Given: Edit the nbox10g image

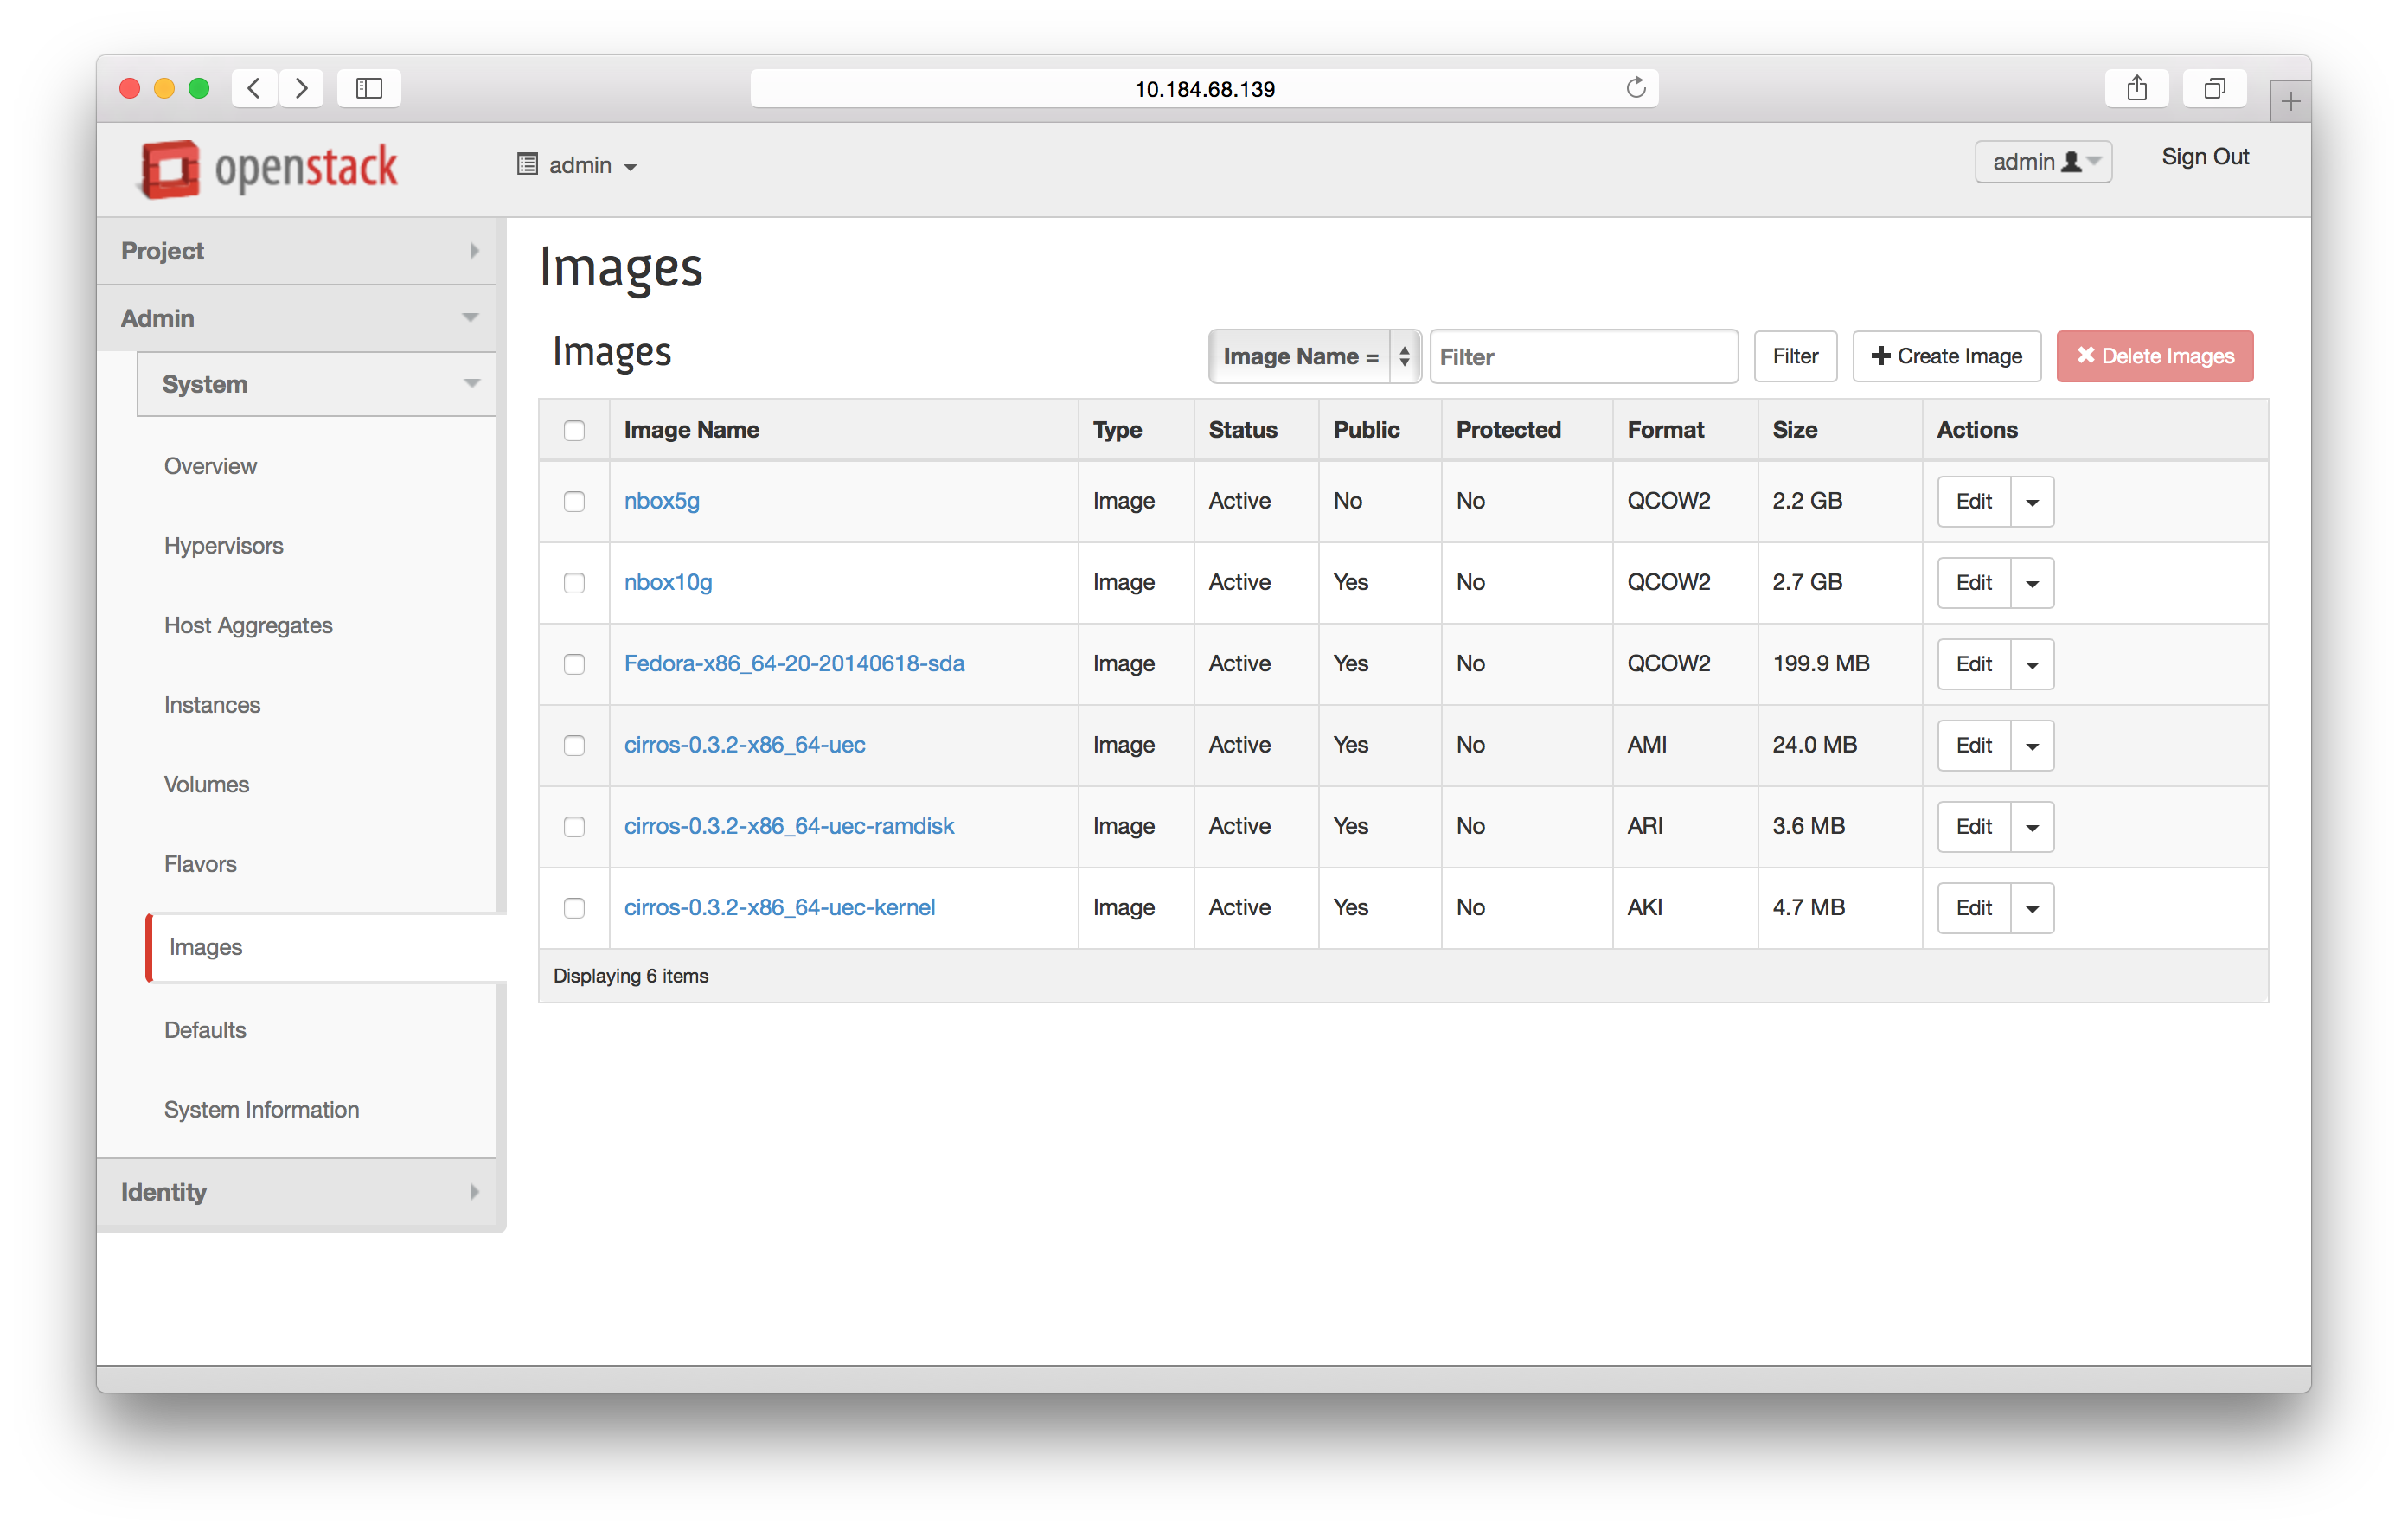Looking at the screenshot, I should point(1974,582).
